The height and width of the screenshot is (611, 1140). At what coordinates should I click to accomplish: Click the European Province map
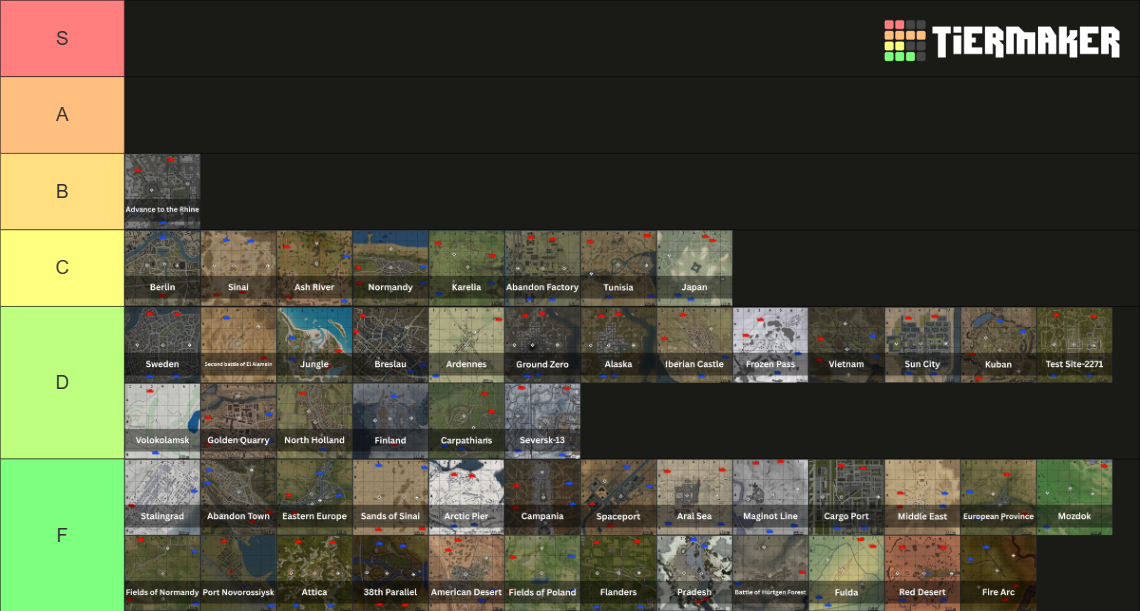coord(998,497)
